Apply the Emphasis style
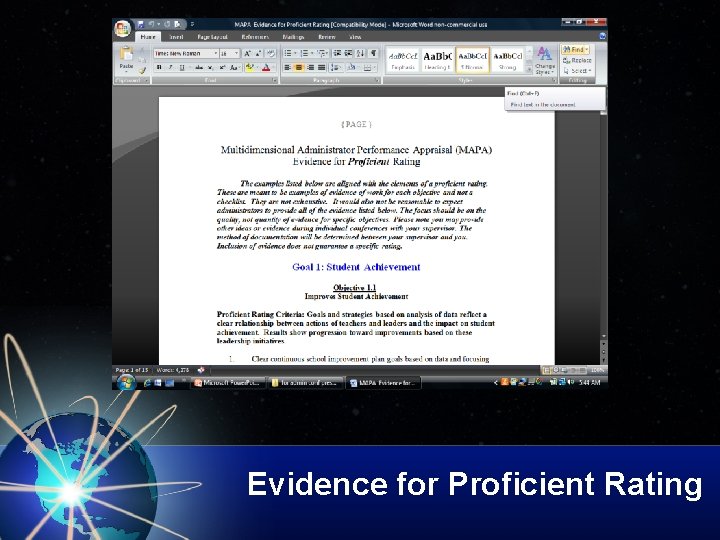Screen dimensions: 720x540 click(403, 60)
